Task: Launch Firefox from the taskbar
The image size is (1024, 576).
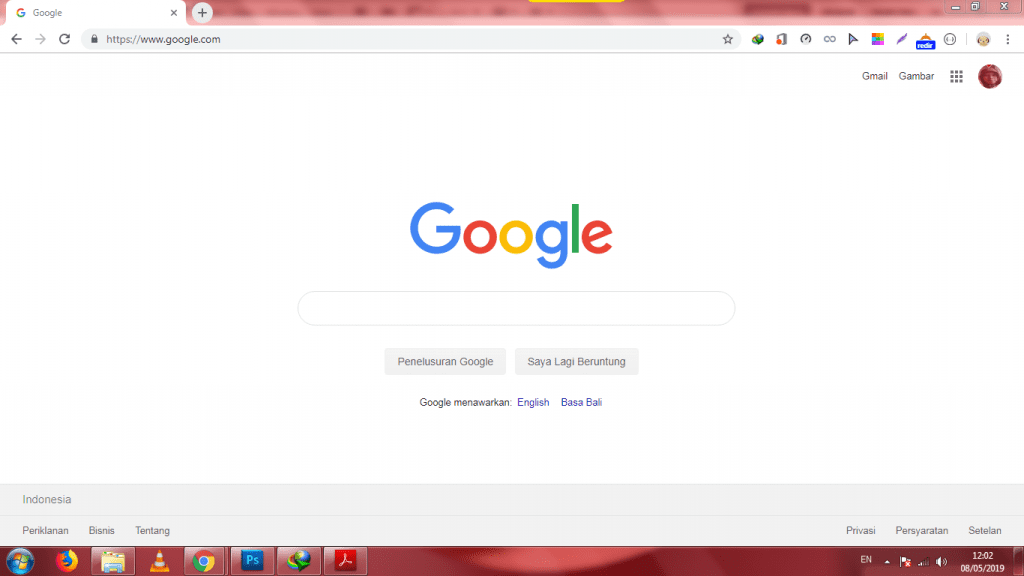Action: [67, 561]
